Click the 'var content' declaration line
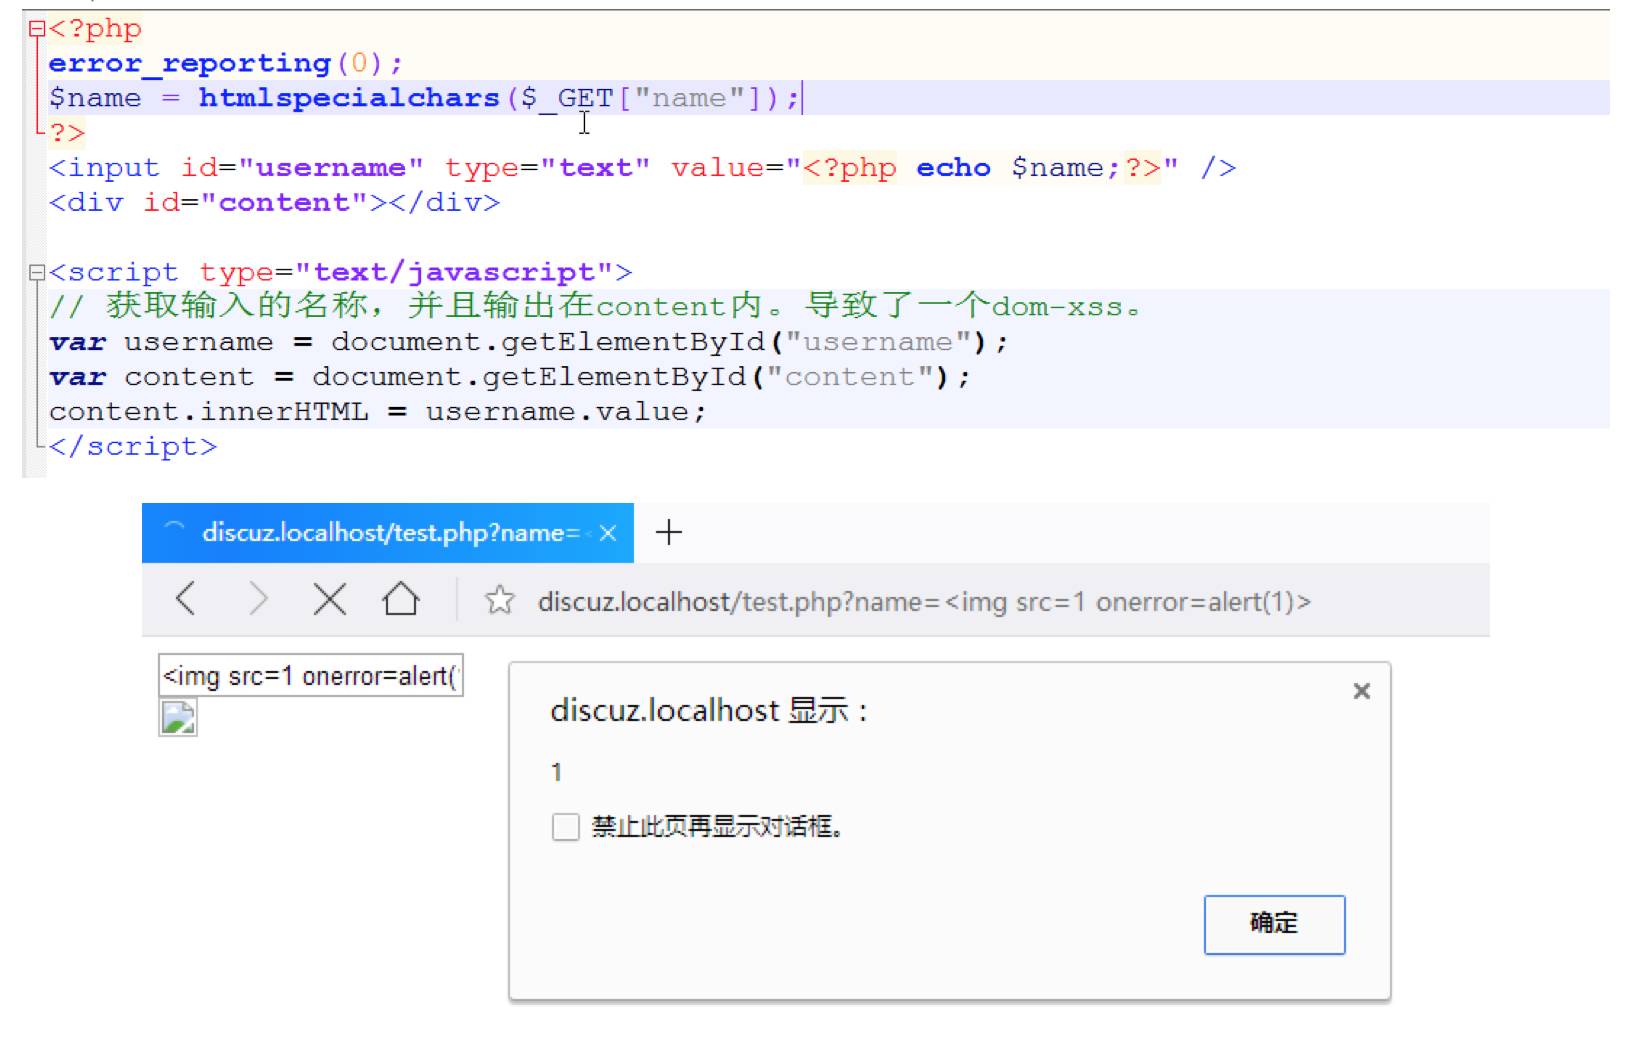This screenshot has height=1052, width=1626. click(x=510, y=377)
